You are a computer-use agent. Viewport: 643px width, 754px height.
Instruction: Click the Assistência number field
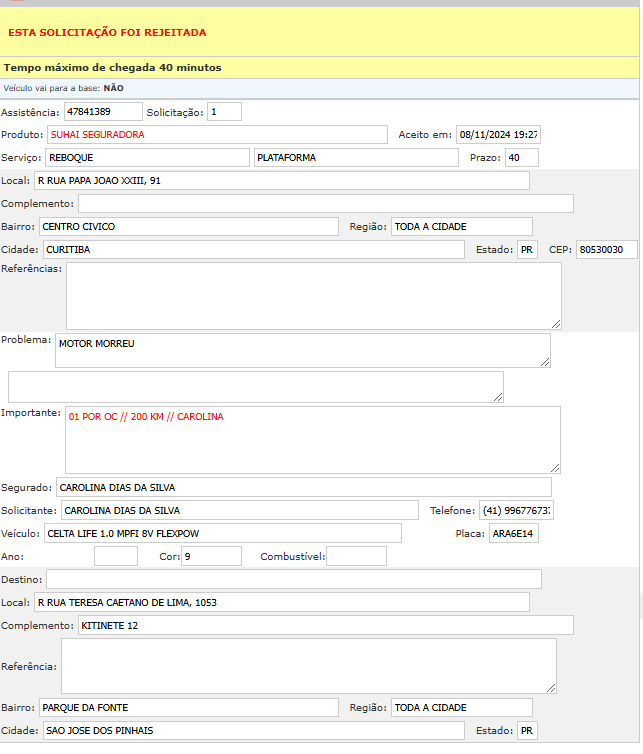coord(102,112)
